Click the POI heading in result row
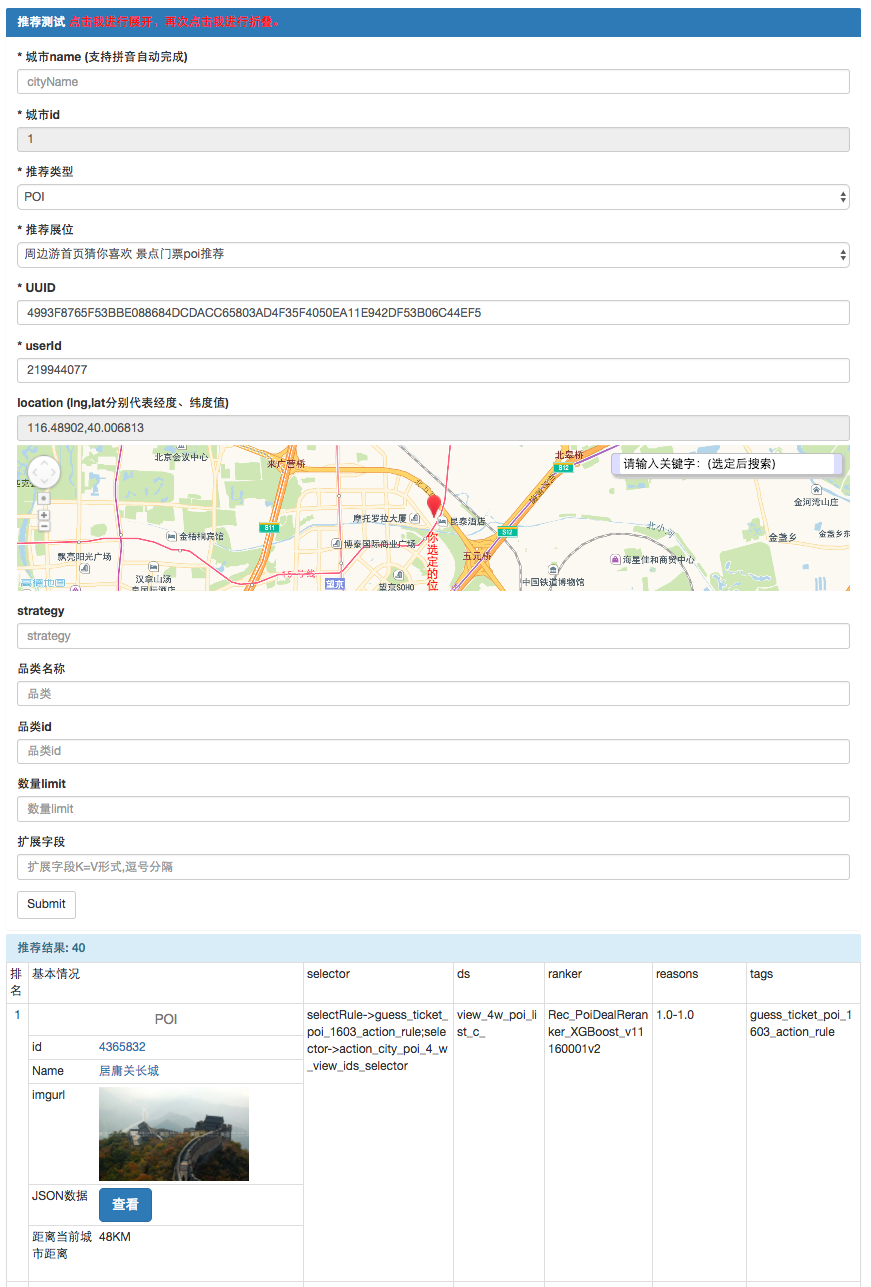The image size is (871, 1287). click(x=166, y=1019)
